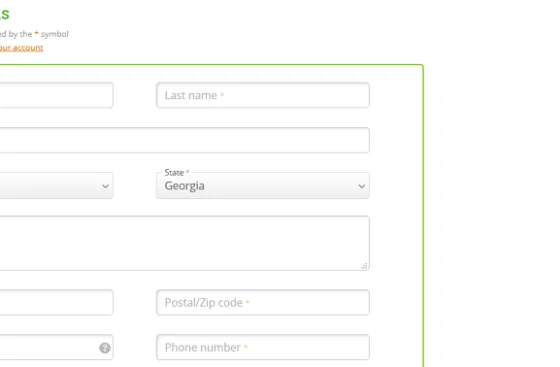Select the wide field below Last name

[185, 140]
